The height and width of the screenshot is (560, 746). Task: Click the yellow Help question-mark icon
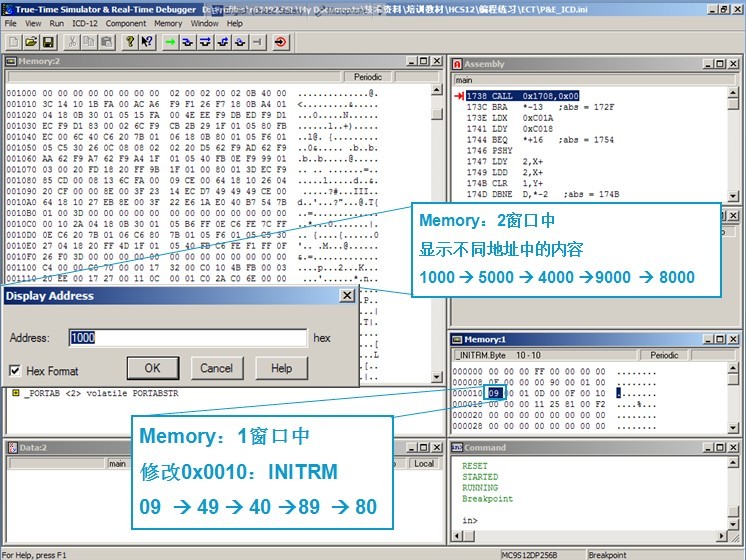pyautogui.click(x=130, y=42)
